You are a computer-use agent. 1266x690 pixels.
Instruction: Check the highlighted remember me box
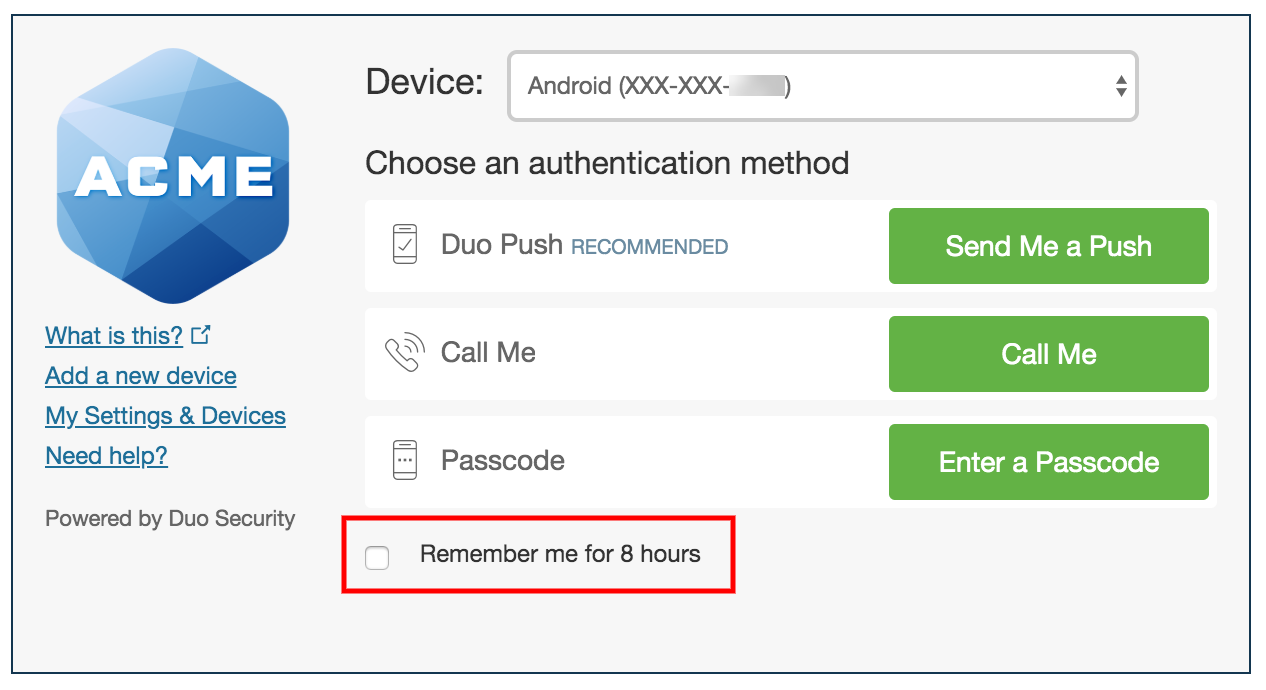(377, 558)
